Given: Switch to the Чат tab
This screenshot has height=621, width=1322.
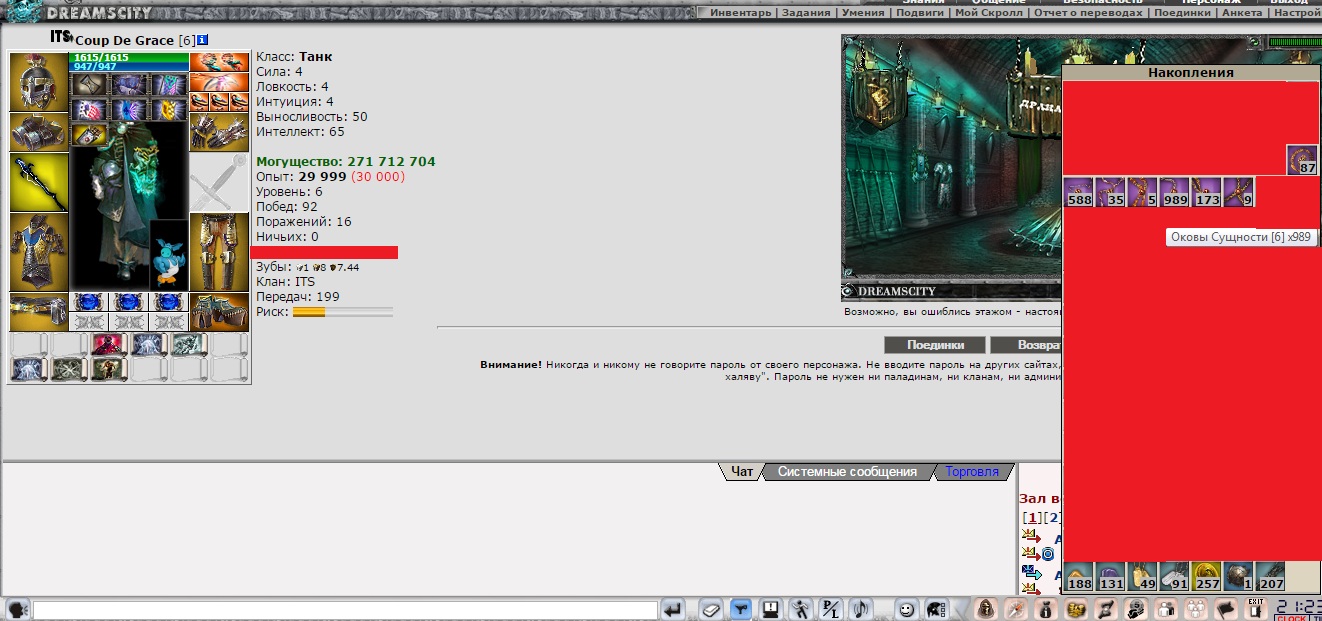Looking at the screenshot, I should point(742,472).
